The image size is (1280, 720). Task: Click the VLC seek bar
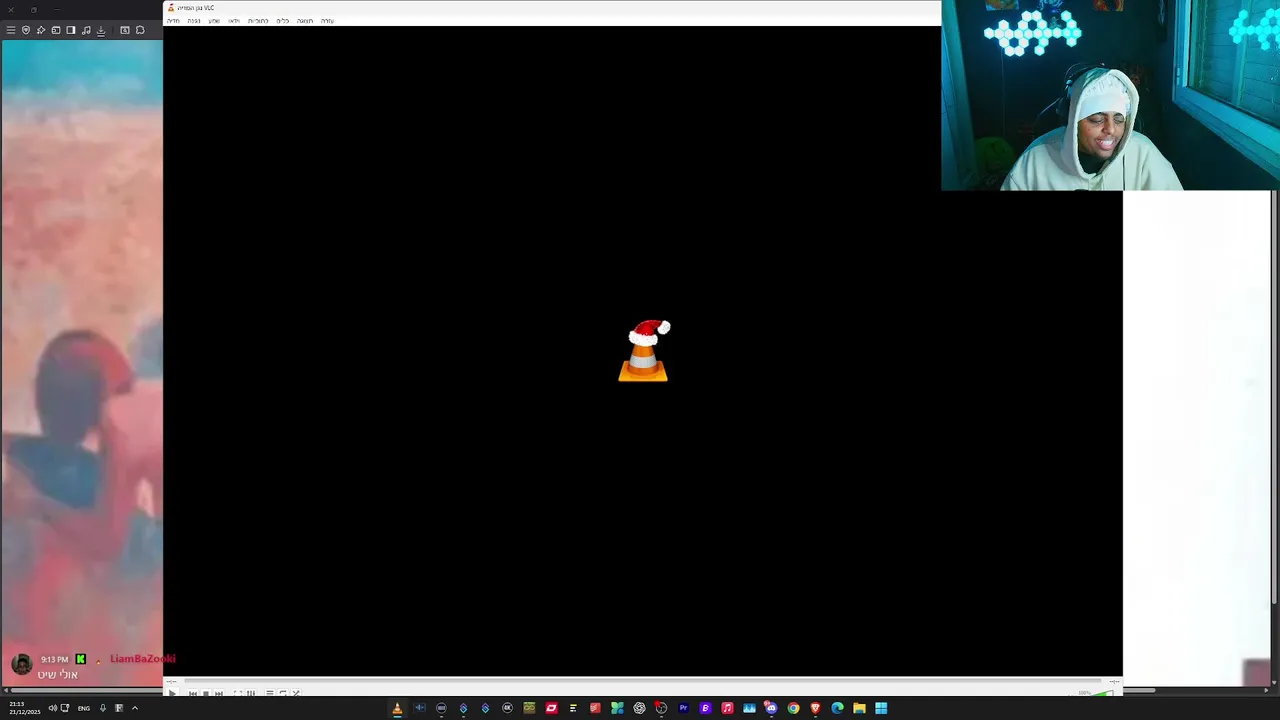(x=645, y=681)
